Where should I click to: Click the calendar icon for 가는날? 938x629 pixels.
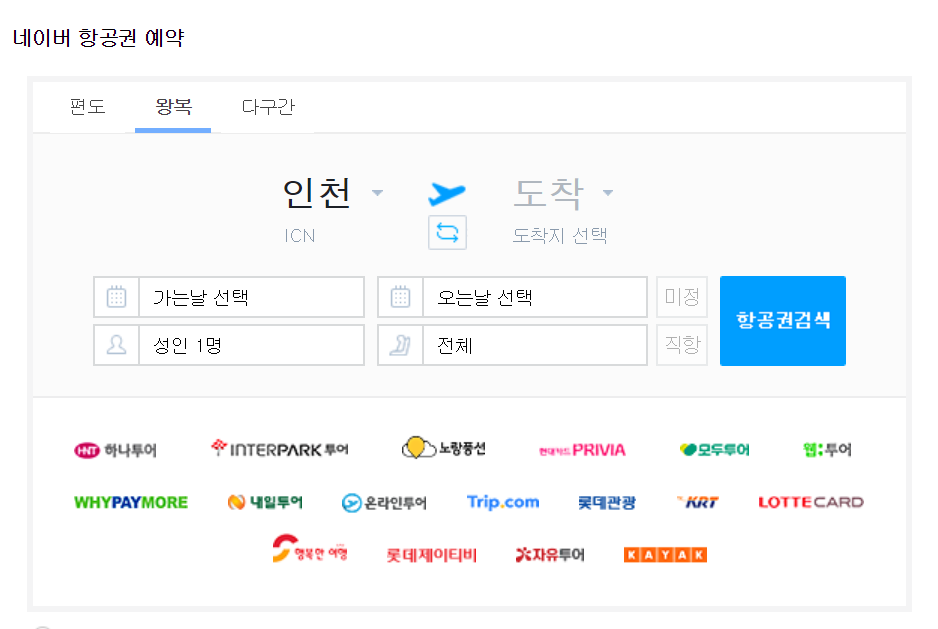tap(116, 297)
